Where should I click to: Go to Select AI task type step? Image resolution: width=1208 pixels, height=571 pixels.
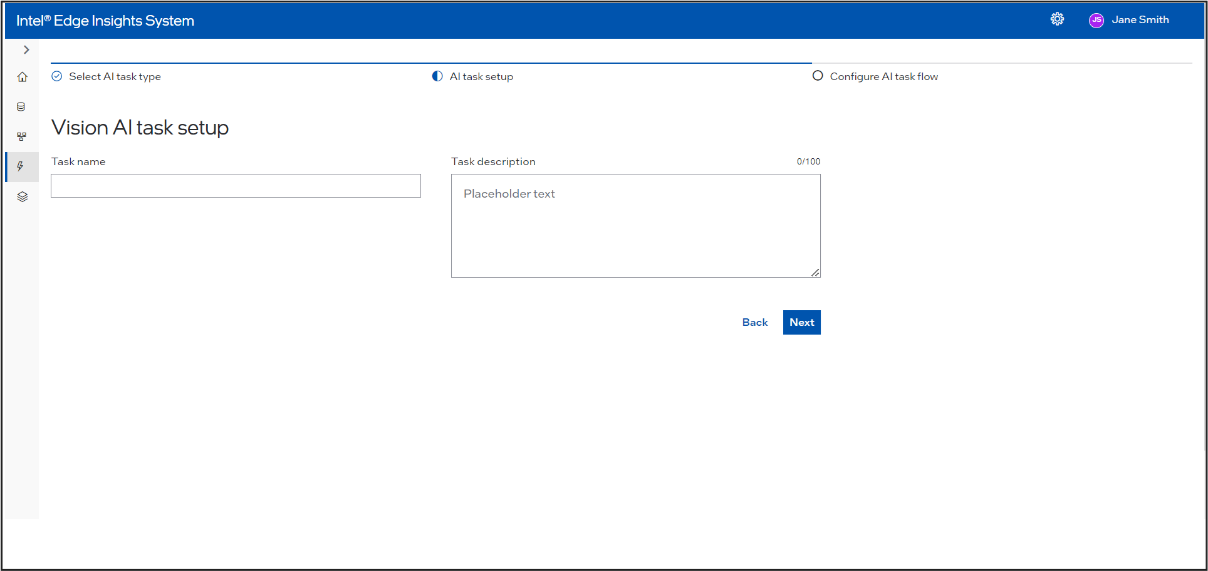click(x=114, y=76)
